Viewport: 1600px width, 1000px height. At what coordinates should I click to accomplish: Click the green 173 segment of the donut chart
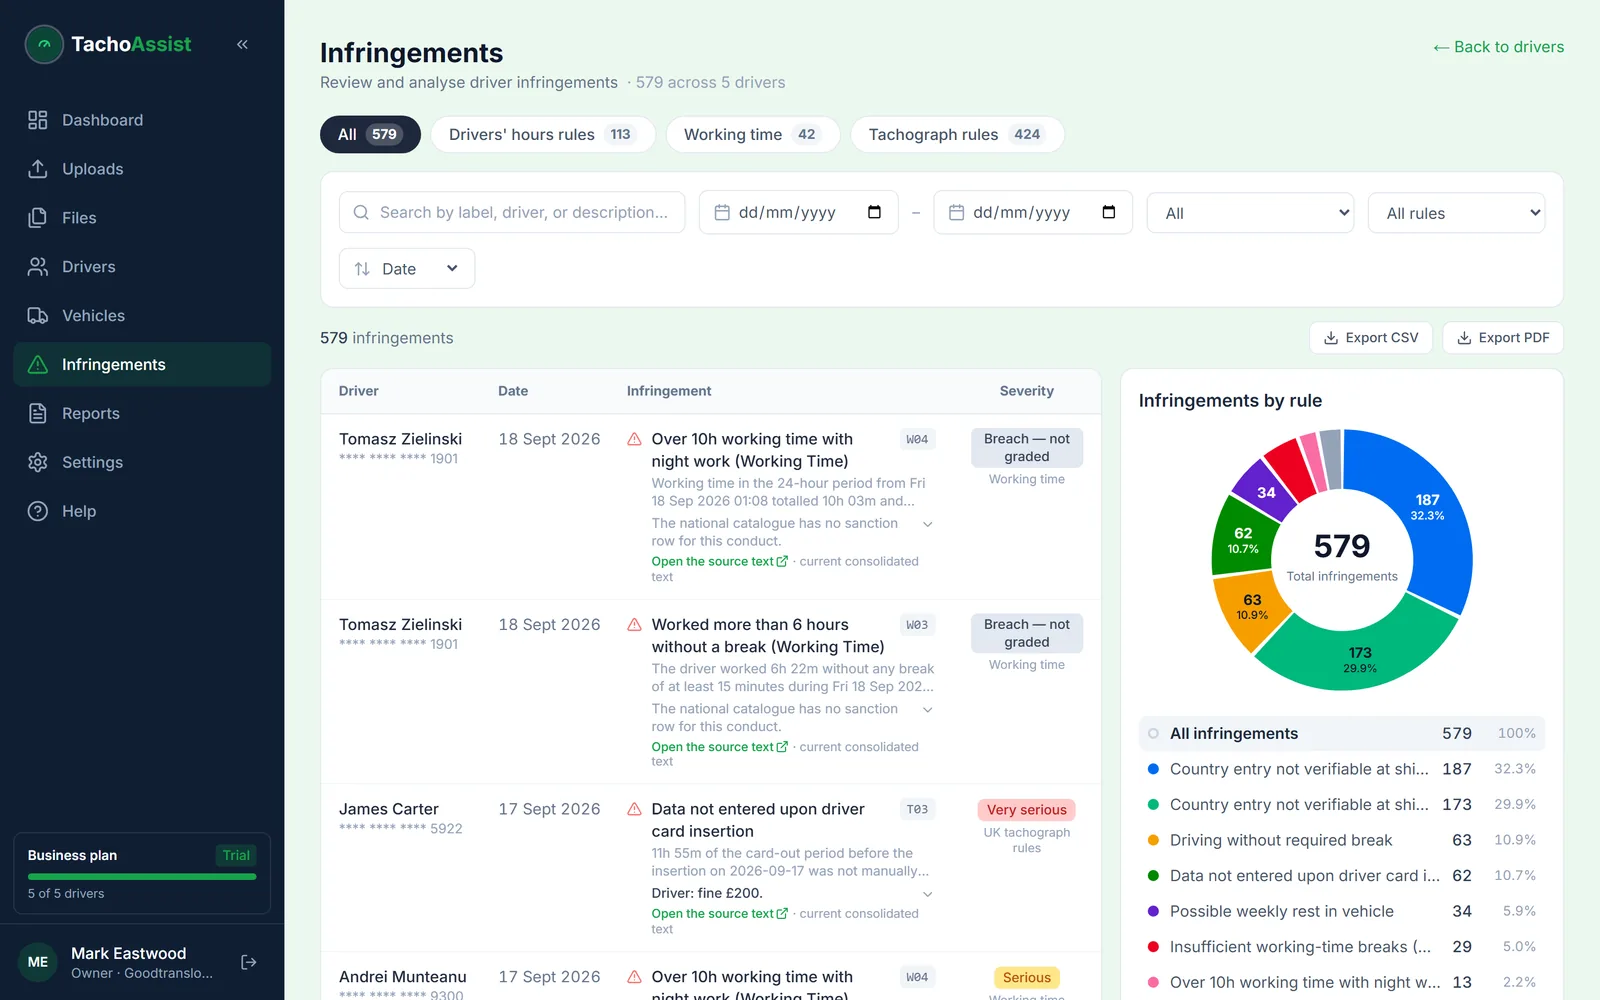pos(1359,659)
